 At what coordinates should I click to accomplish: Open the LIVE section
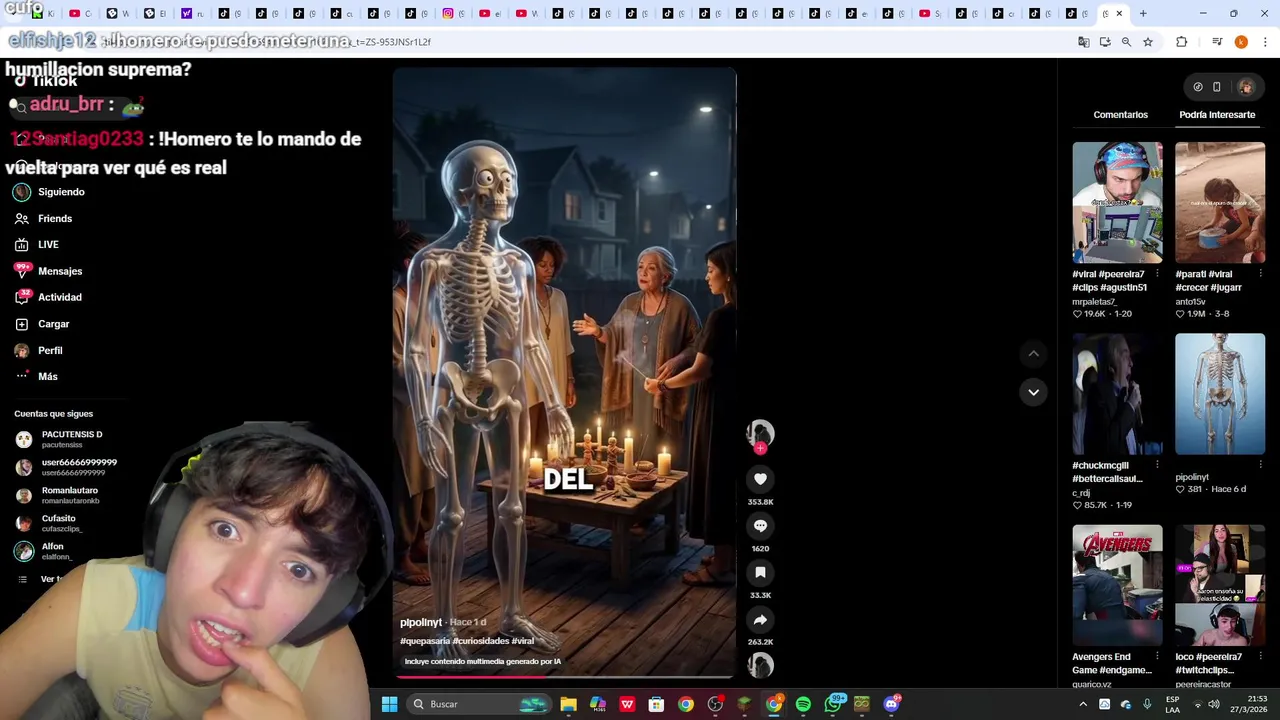click(50, 244)
